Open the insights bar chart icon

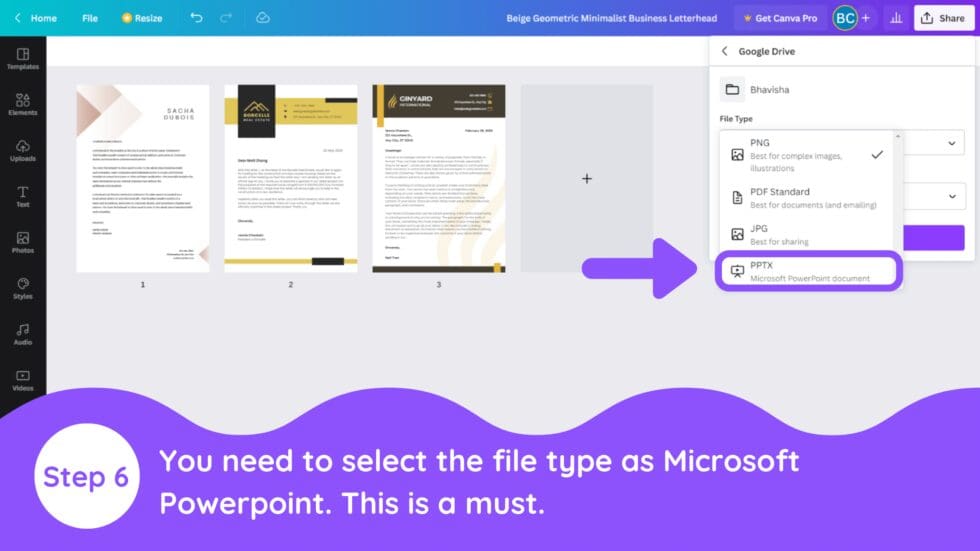(896, 18)
